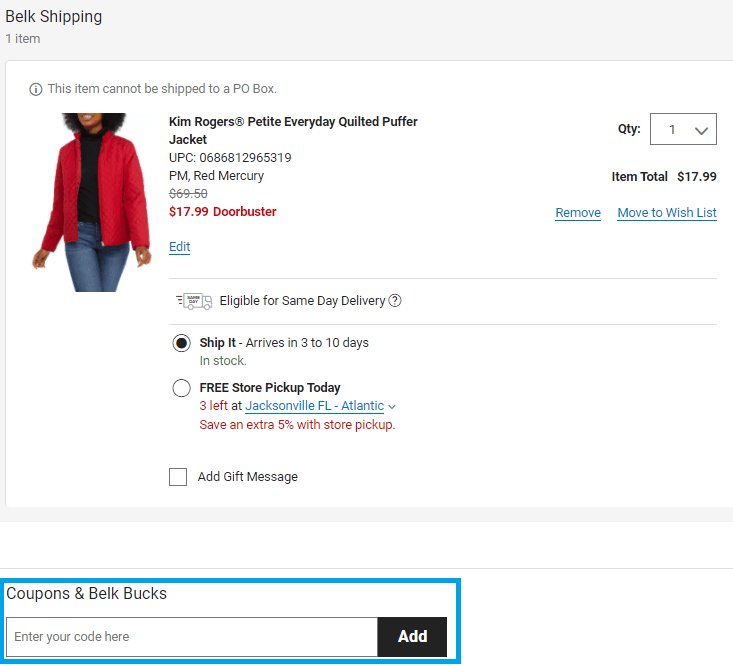Image resolution: width=733 pixels, height=666 pixels.
Task: Click the Edit link for the jacket
Action: (180, 247)
